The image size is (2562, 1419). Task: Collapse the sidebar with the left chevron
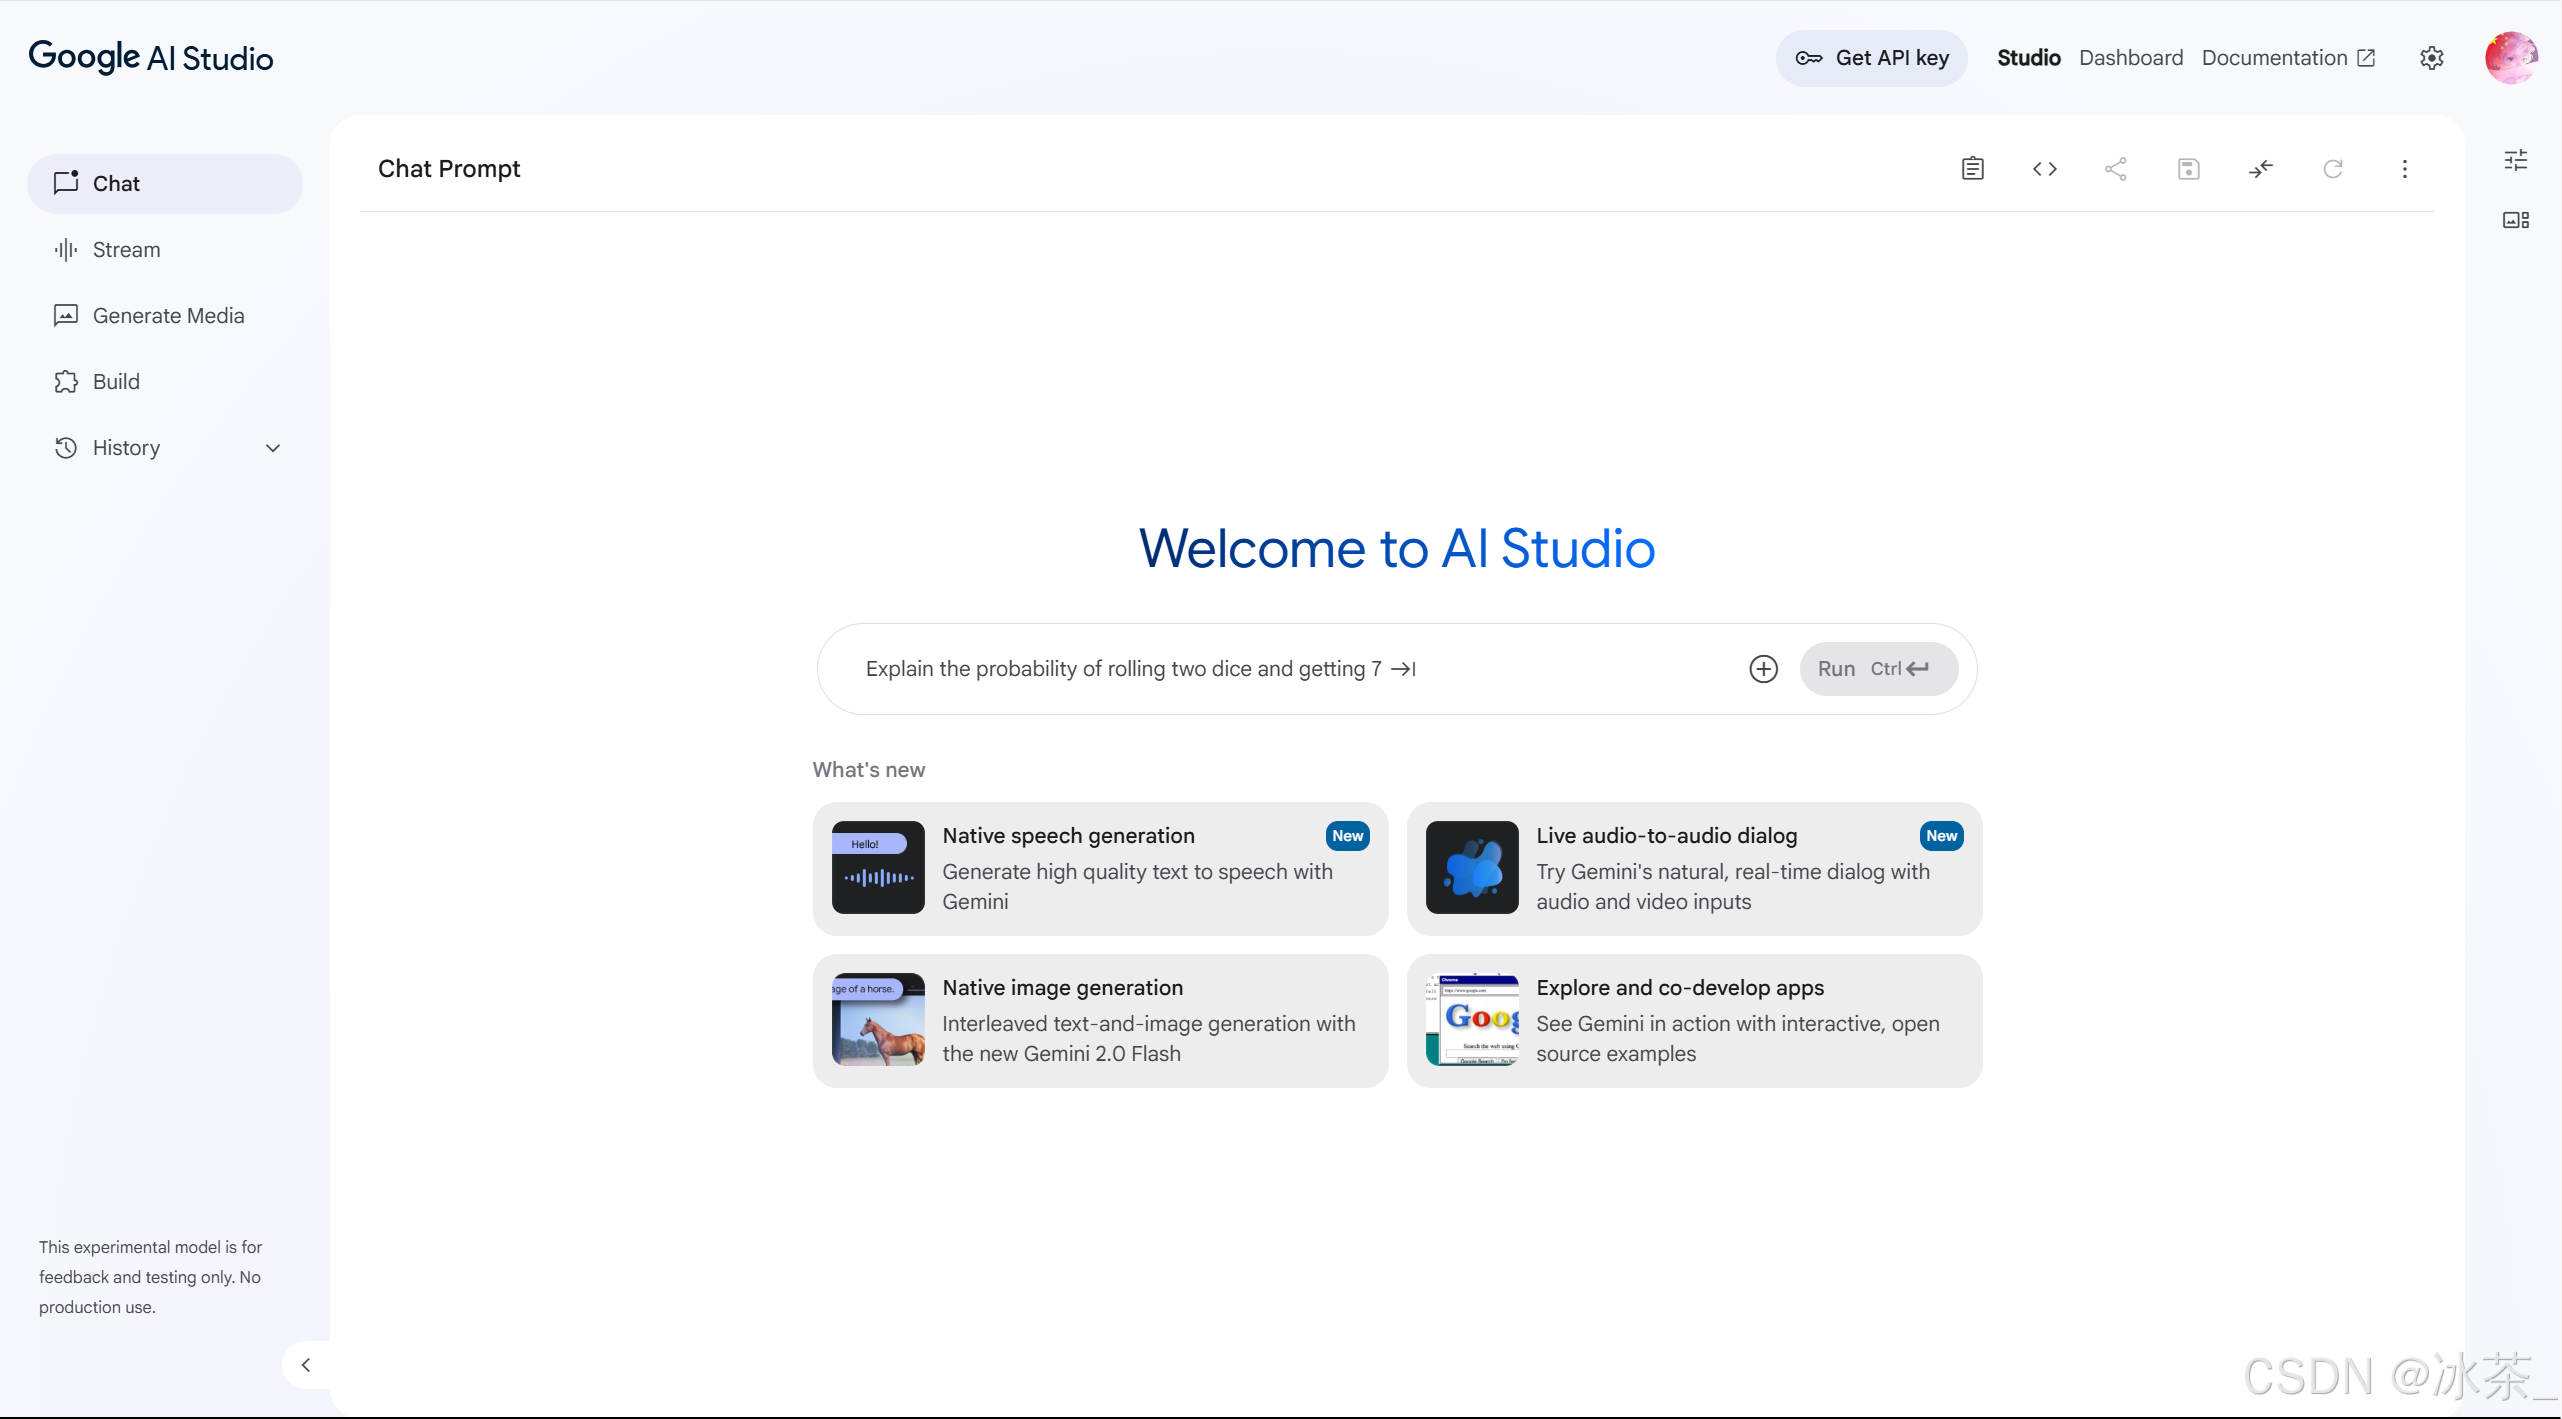[306, 1365]
